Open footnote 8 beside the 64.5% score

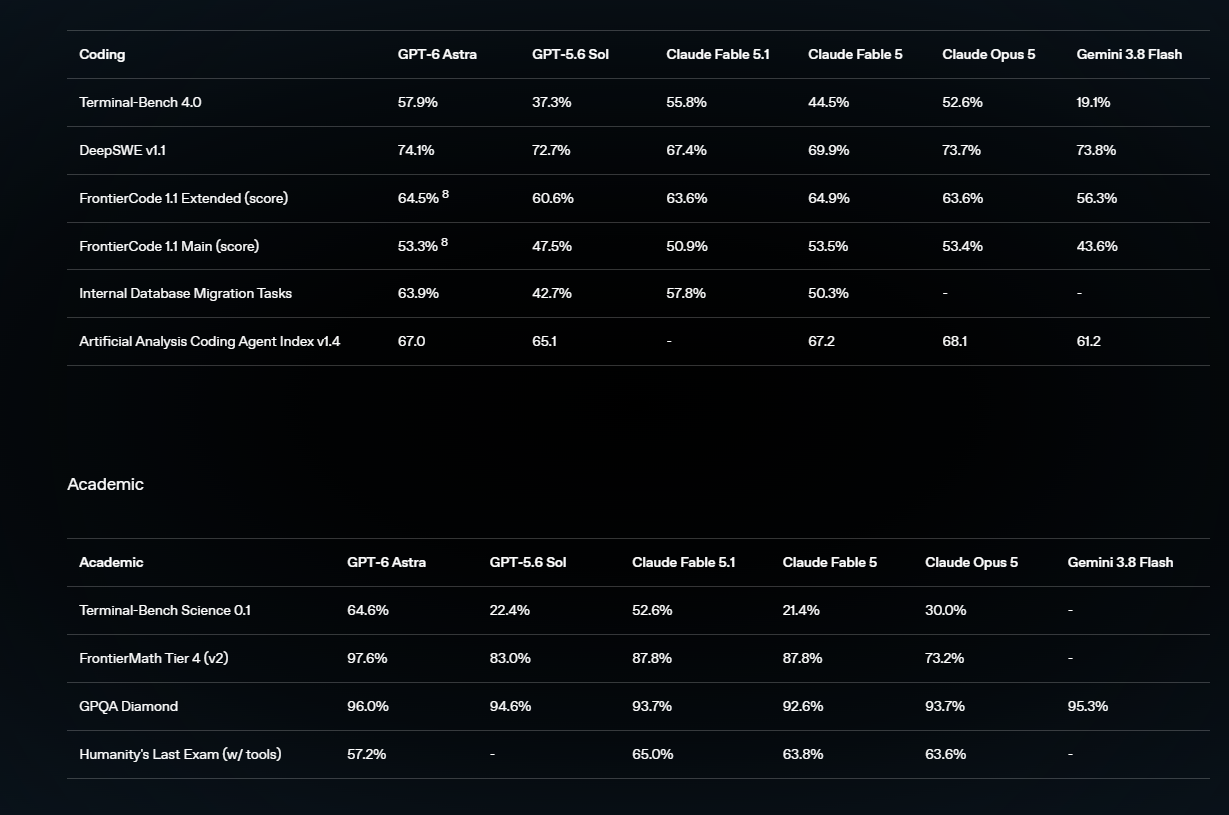(x=445, y=194)
